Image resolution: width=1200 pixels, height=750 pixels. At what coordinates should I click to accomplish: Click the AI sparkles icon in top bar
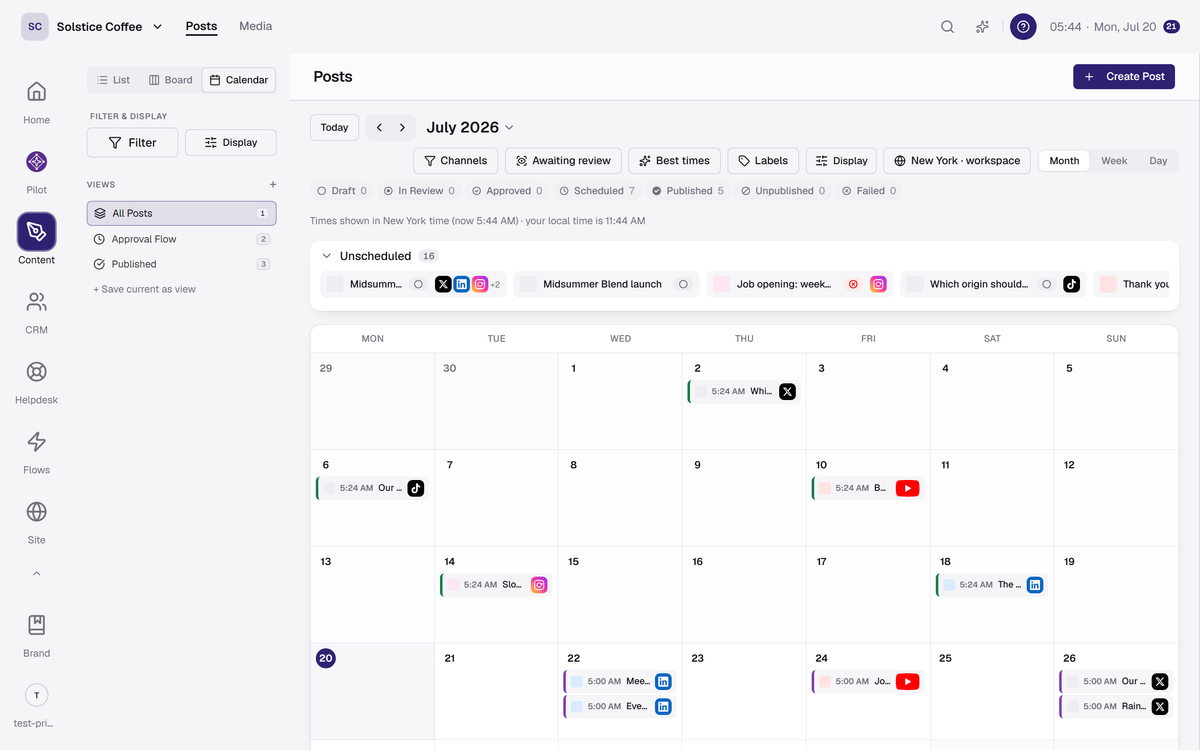[x=983, y=27]
